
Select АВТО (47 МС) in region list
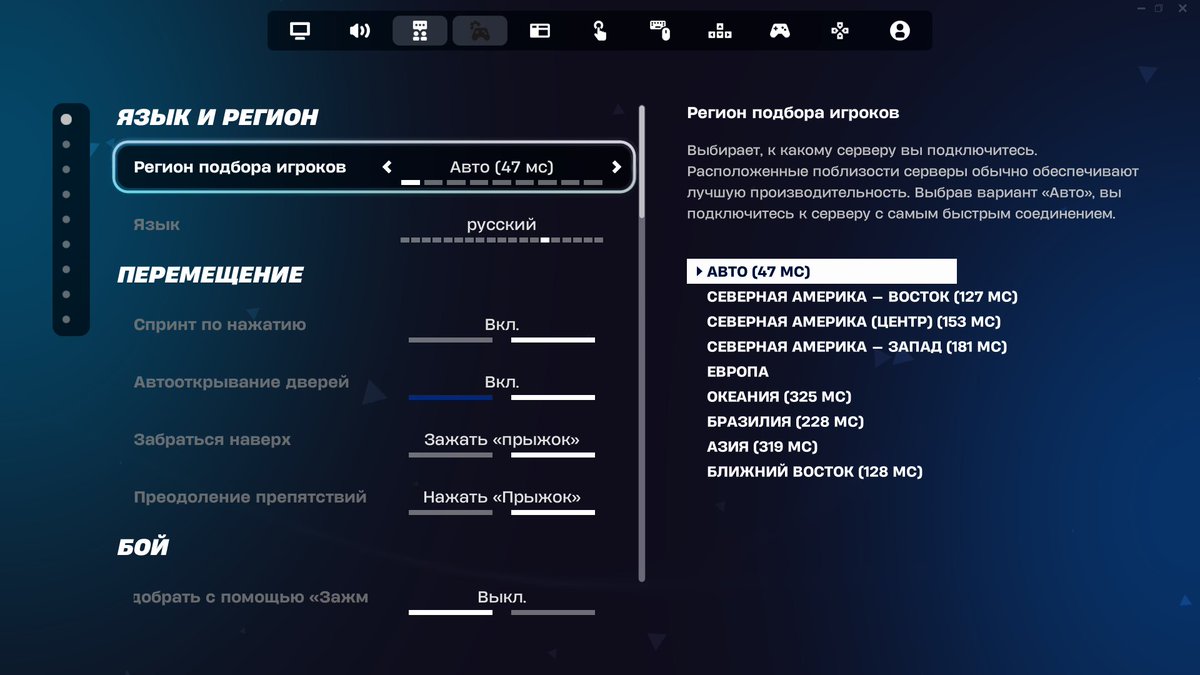(x=822, y=272)
